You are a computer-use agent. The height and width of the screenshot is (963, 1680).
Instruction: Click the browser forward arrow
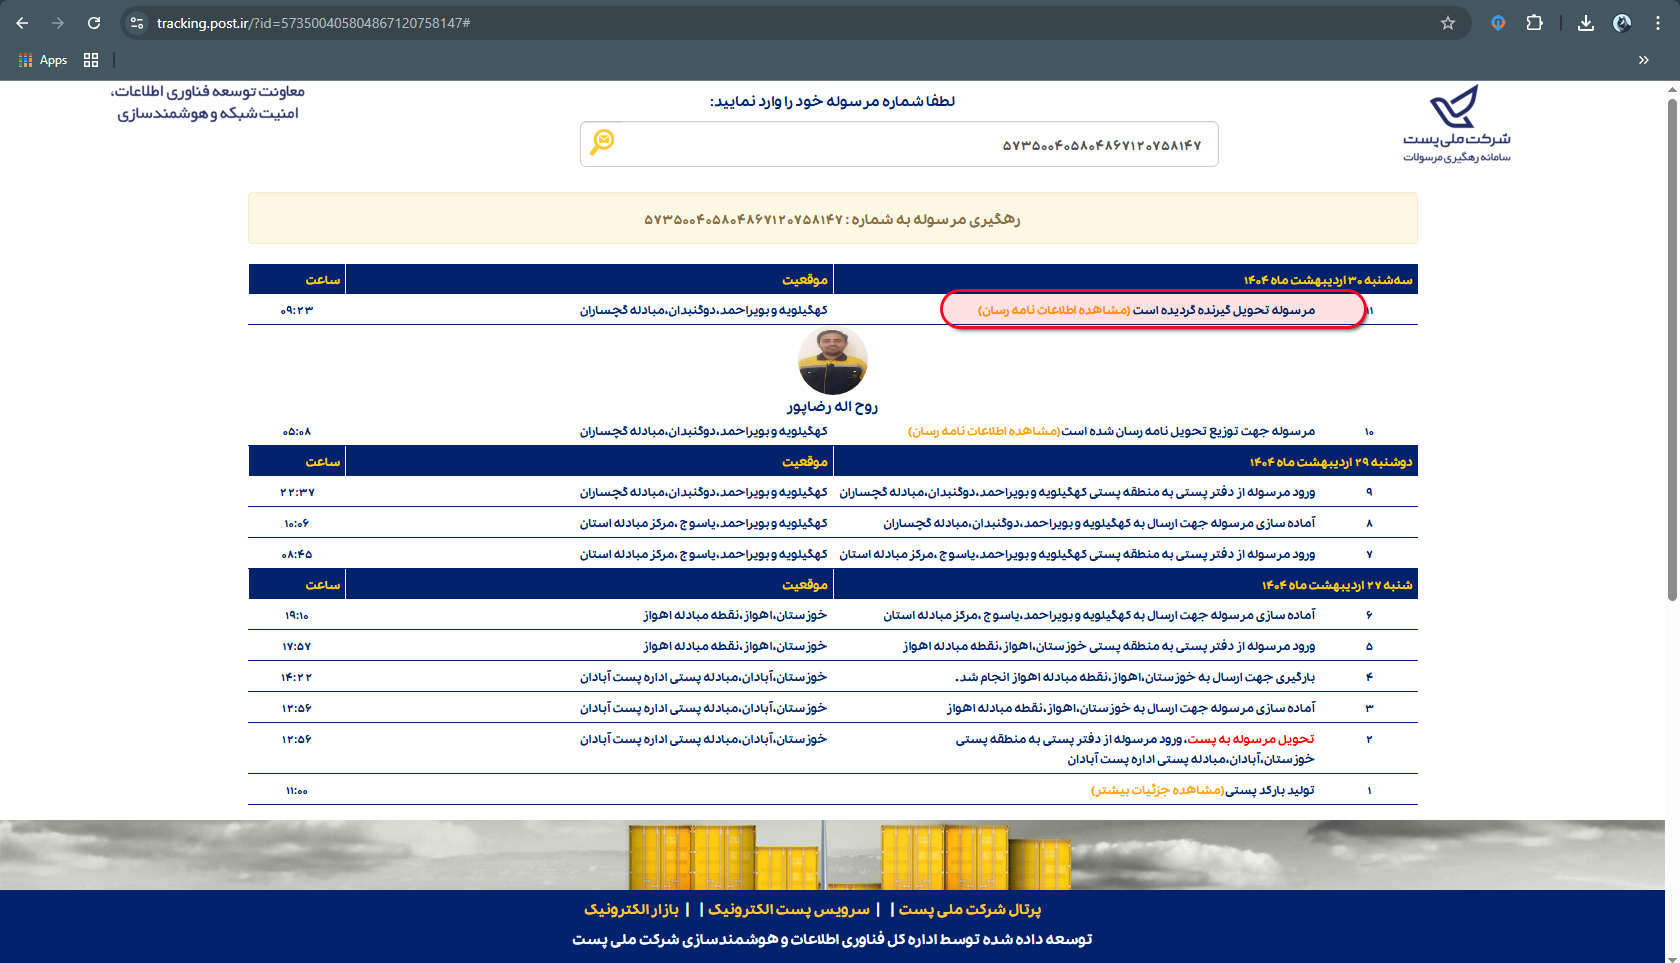click(x=58, y=23)
